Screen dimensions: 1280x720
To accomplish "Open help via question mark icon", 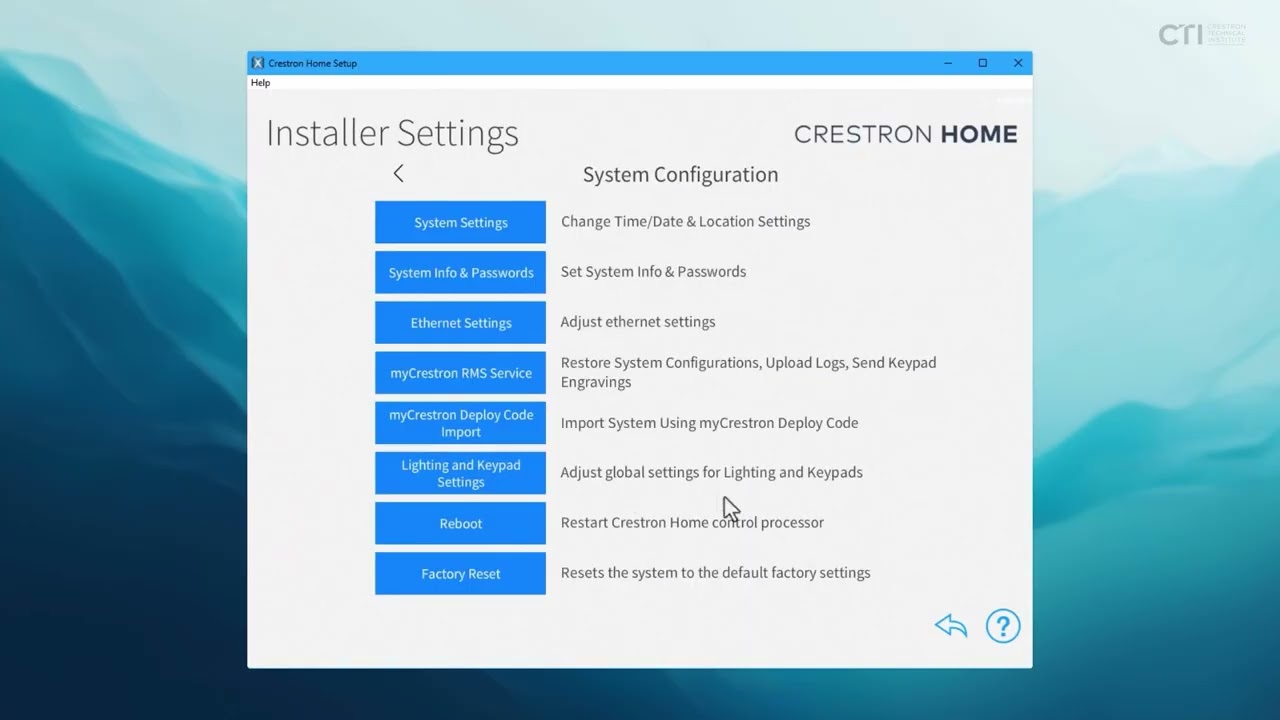I will click(x=1003, y=626).
